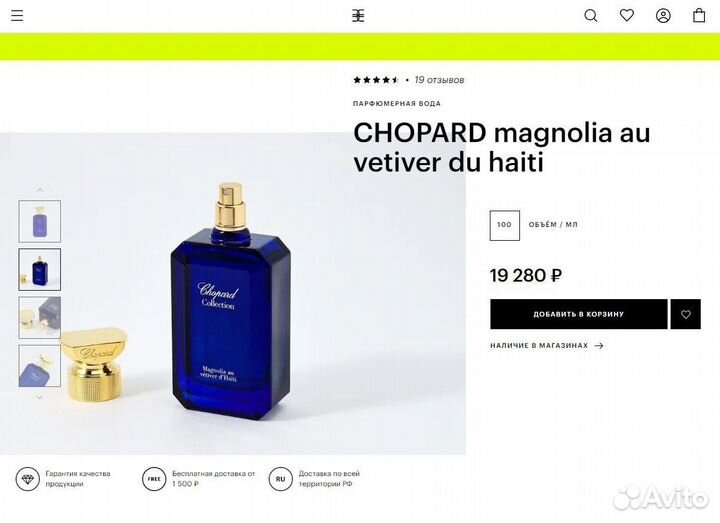Viewport: 720px width, 523px height.
Task: Add the perfume to the wishlist heart button
Action: [686, 314]
